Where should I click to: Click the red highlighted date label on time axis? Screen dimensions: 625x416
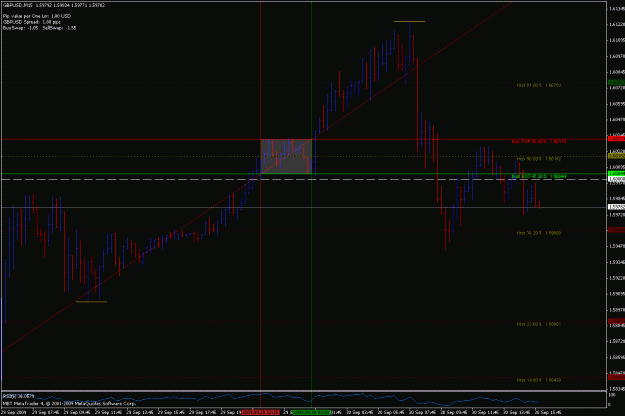[260, 412]
